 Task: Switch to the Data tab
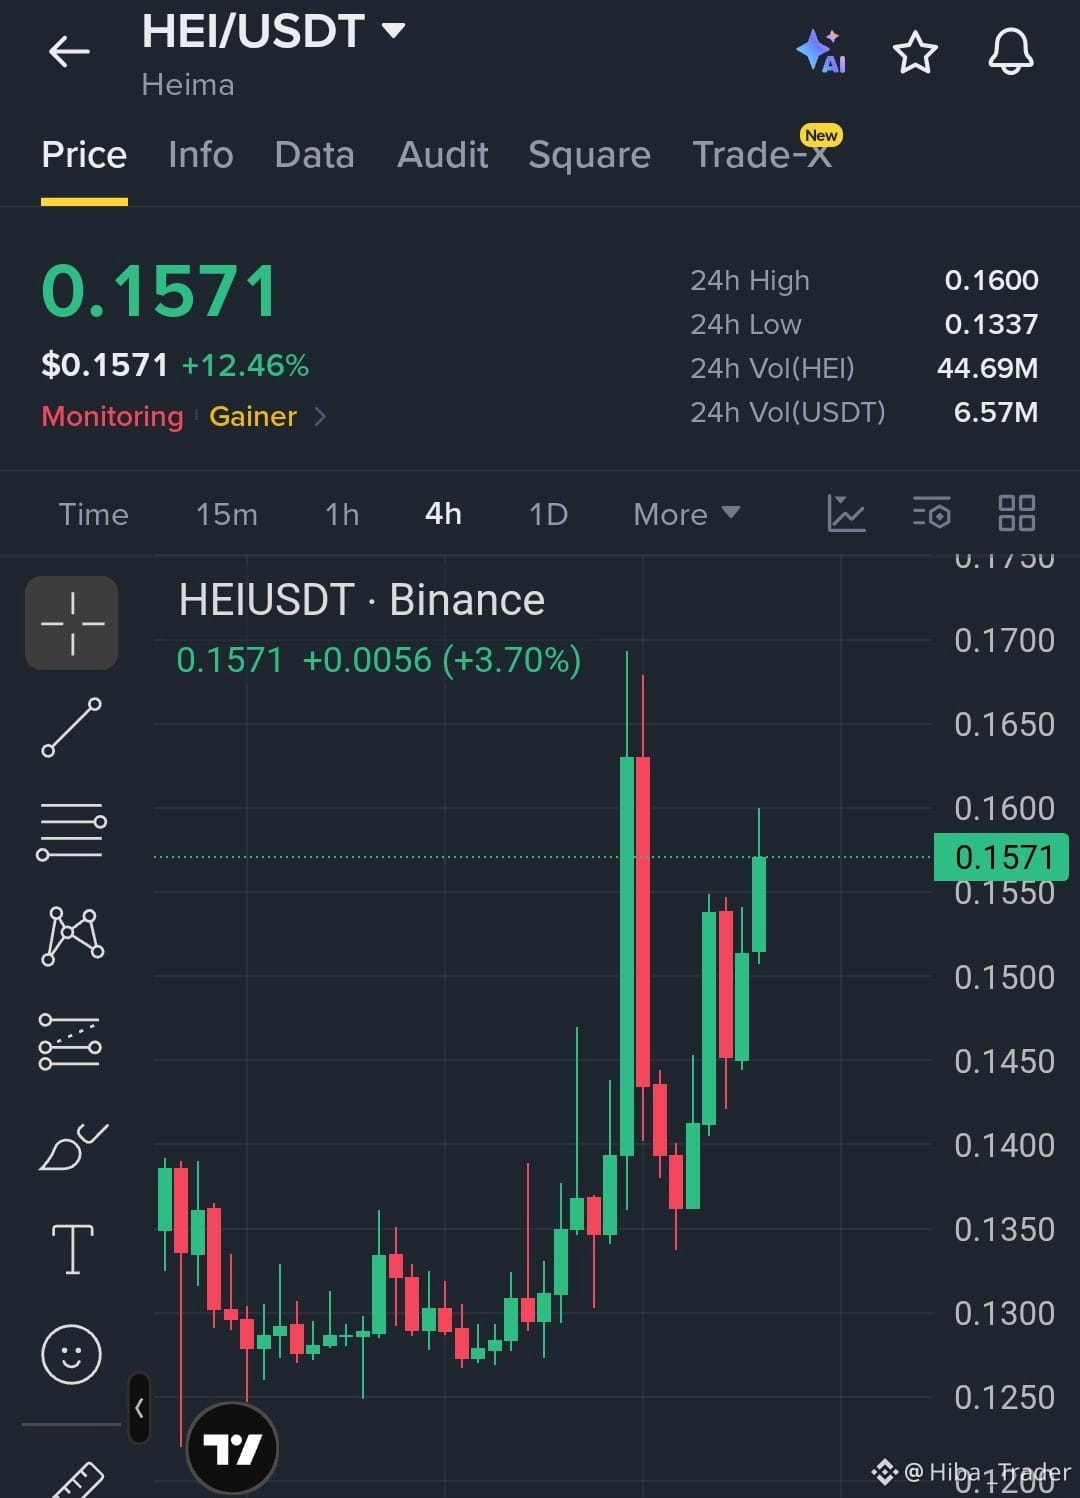pyautogui.click(x=315, y=155)
